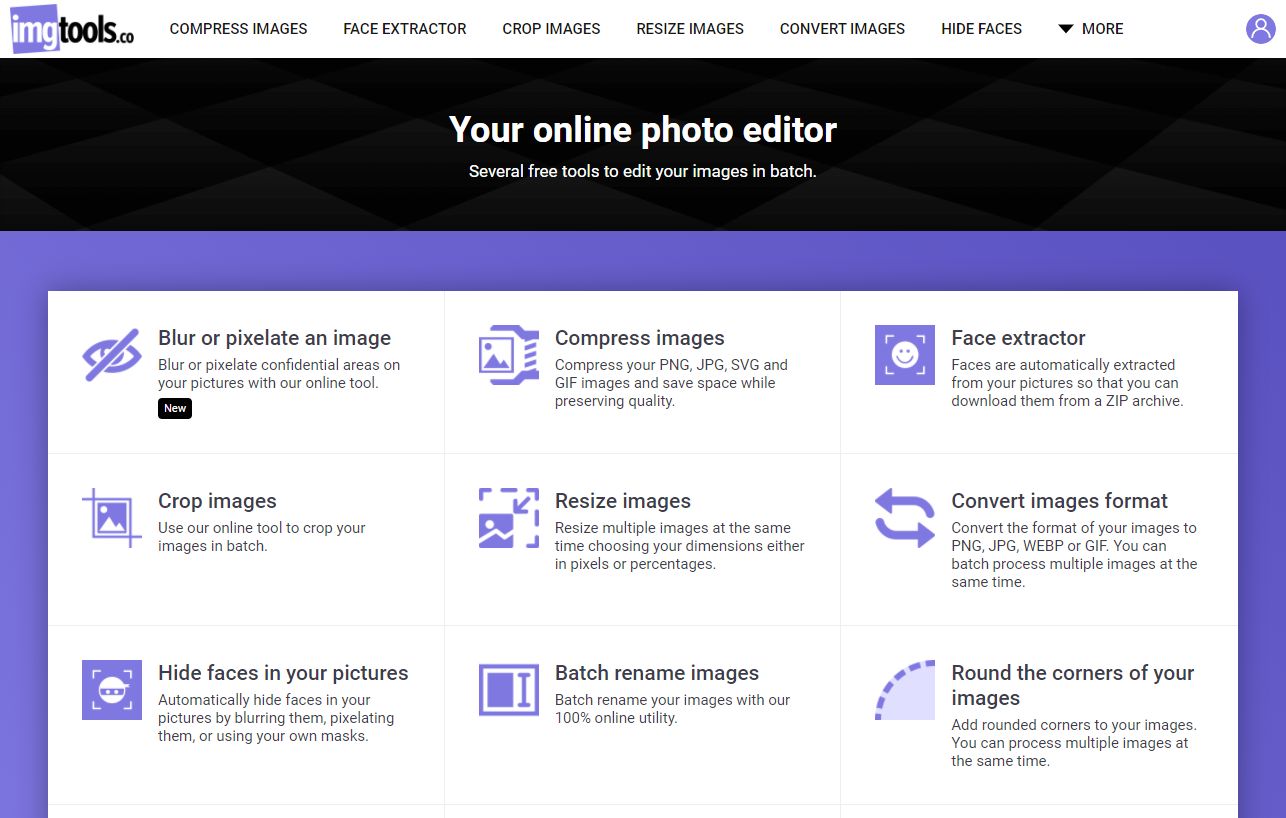Screen dimensions: 1286x818
Task: Select the Blur or pixelate tool icon
Action: click(x=110, y=354)
